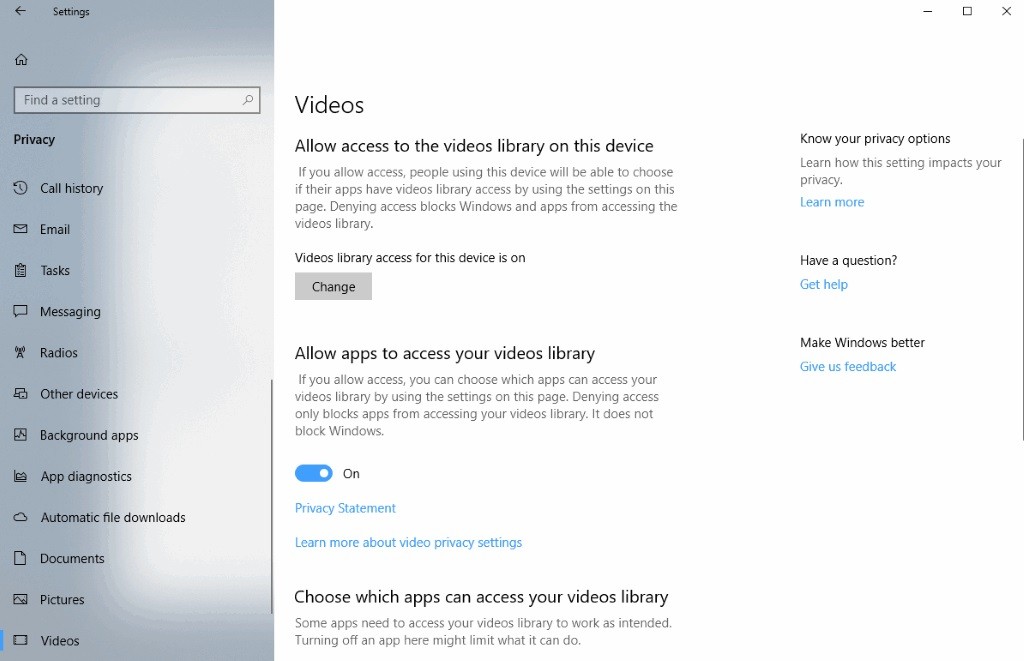Image resolution: width=1024 pixels, height=661 pixels.
Task: Open Learn more about video privacy settings
Action: (408, 543)
